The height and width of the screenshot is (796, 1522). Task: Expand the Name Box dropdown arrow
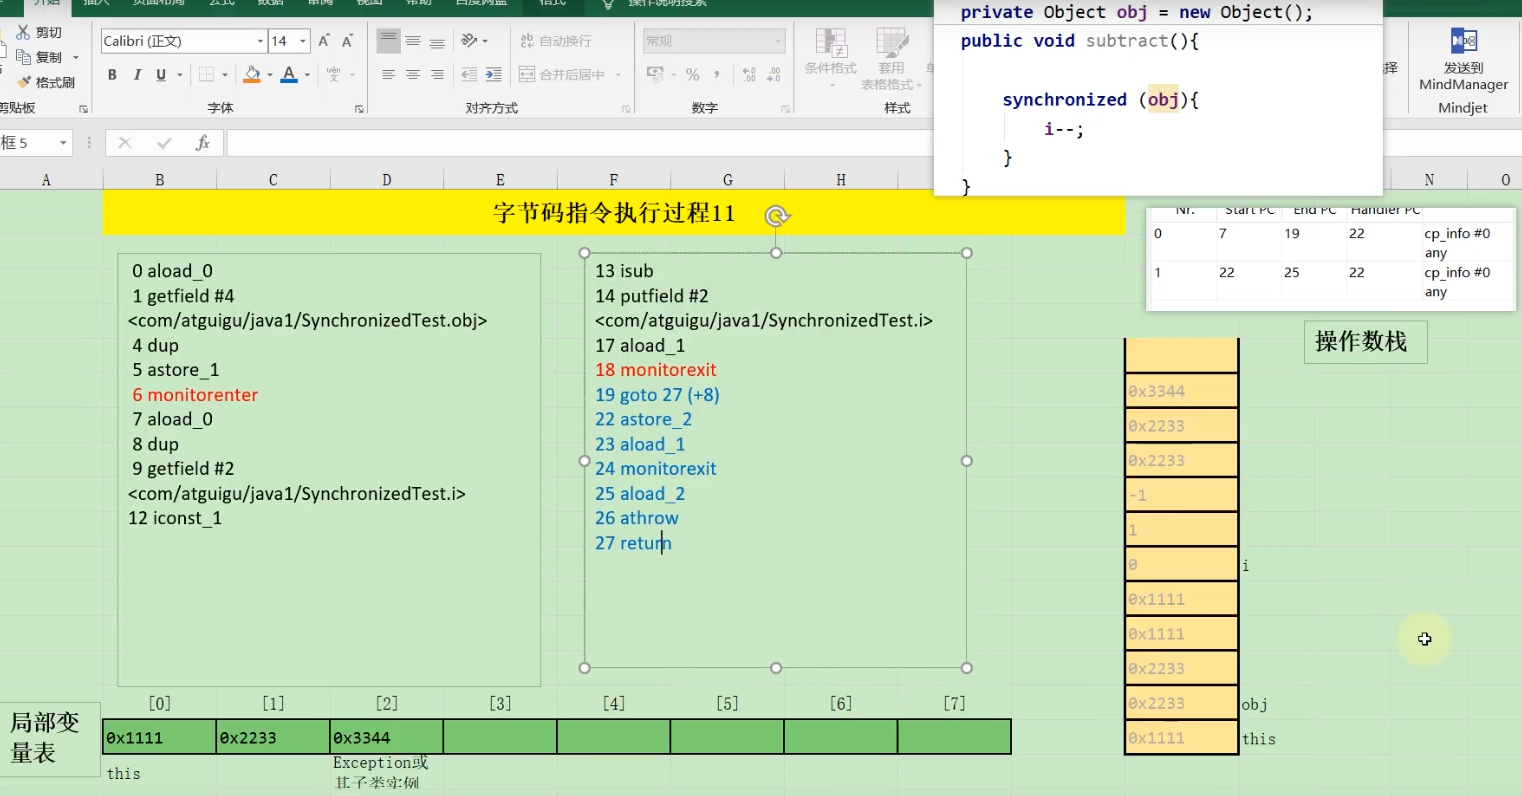tap(63, 143)
